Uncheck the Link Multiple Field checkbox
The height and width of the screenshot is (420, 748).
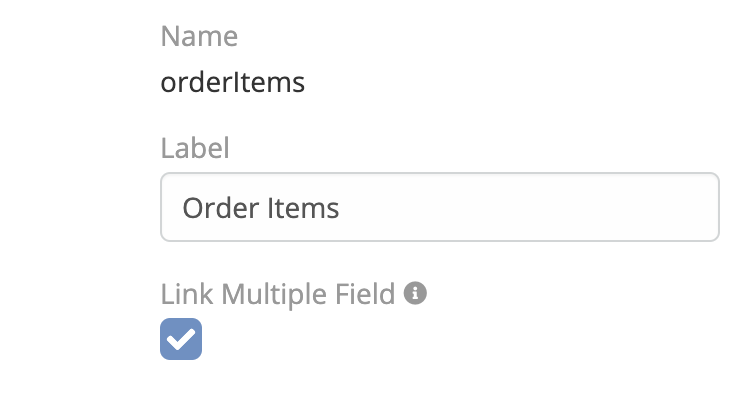(x=181, y=339)
